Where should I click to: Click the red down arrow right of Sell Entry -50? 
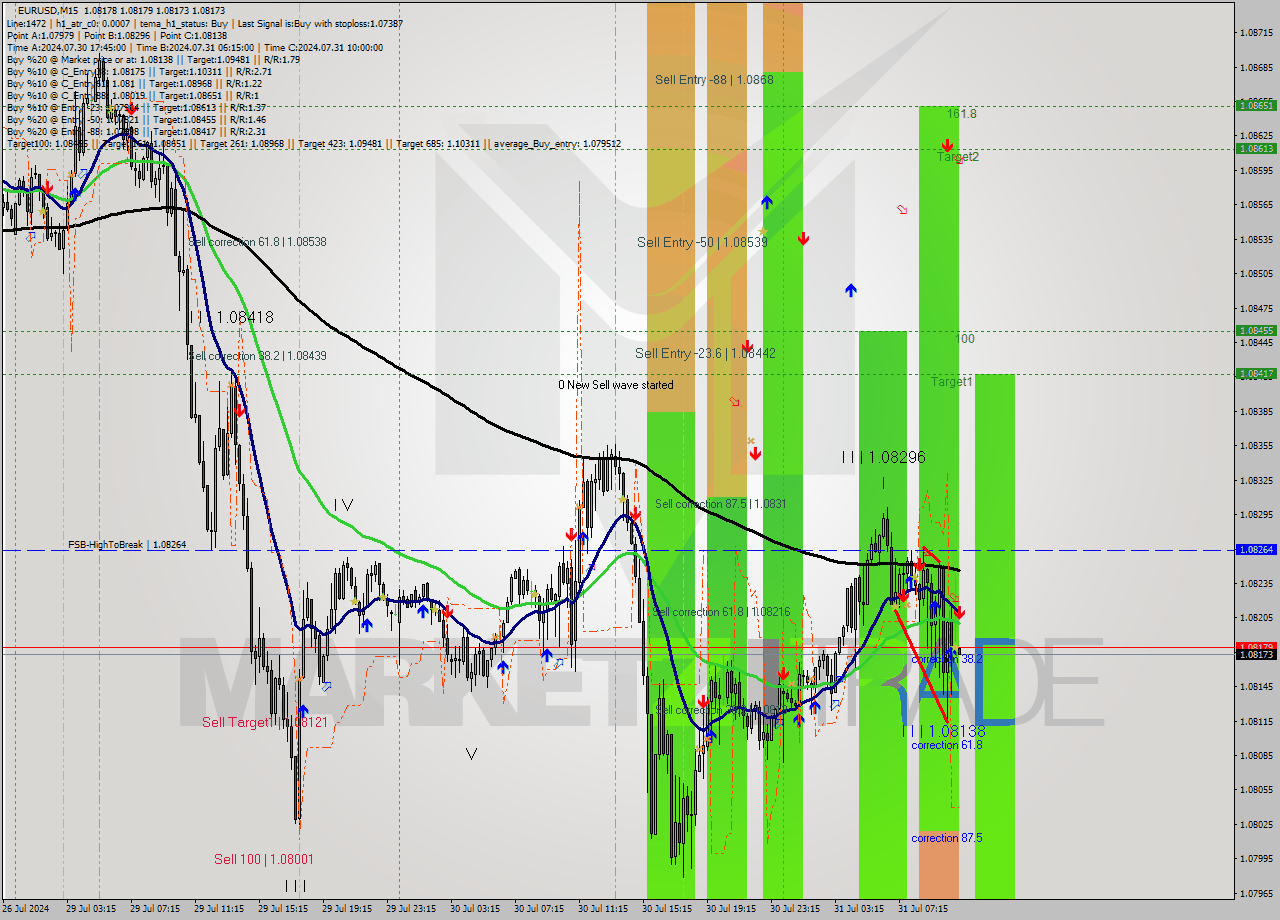pos(803,238)
